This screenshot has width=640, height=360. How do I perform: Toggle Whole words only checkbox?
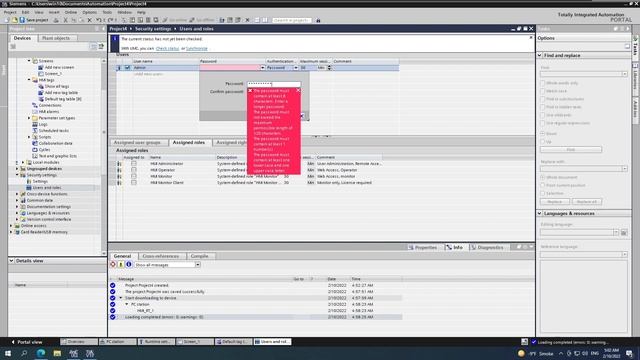click(542, 83)
